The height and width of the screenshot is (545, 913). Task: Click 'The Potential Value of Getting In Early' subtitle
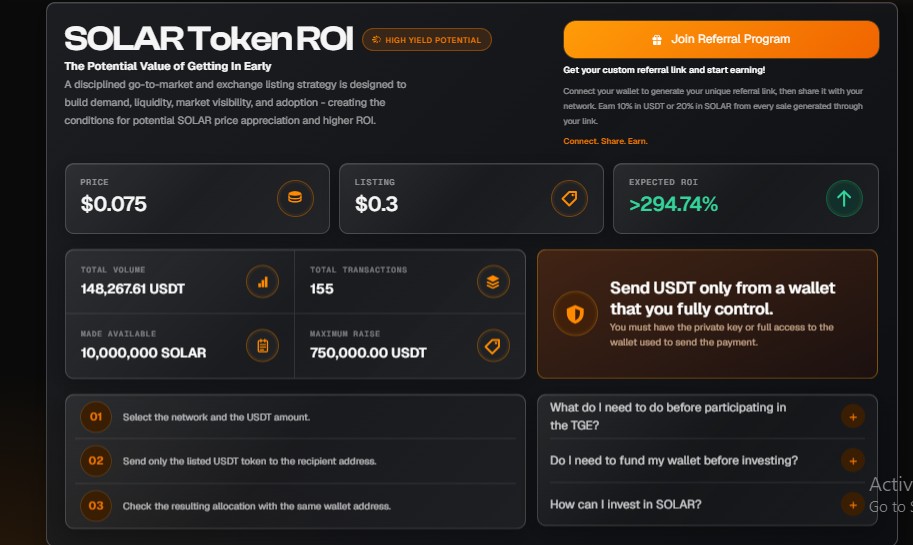click(168, 66)
